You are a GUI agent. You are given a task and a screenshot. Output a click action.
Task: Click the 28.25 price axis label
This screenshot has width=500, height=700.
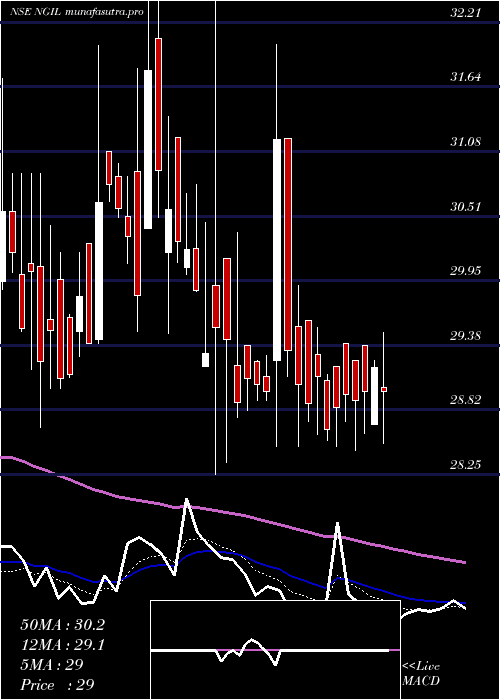click(x=465, y=465)
